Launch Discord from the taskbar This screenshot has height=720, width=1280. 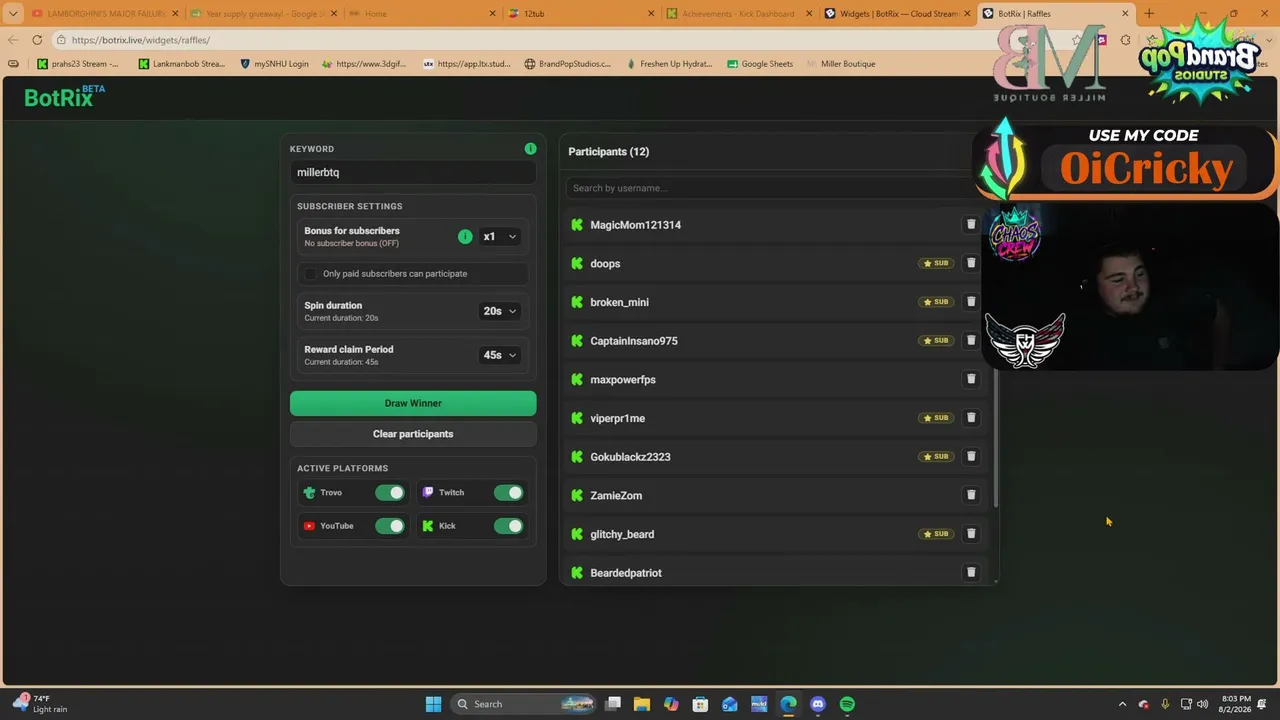coord(818,704)
